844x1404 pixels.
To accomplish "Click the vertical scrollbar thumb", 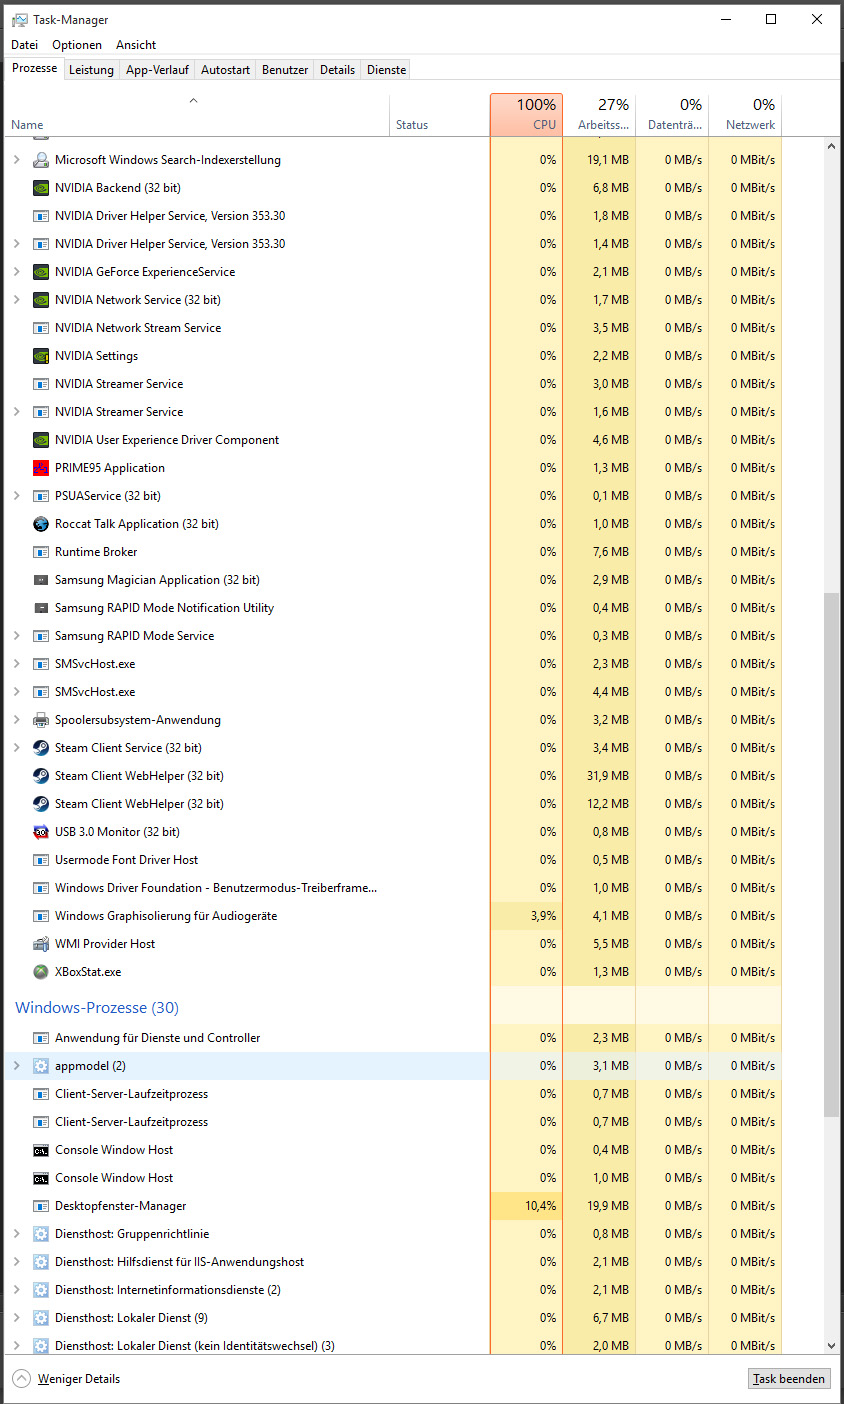I will click(831, 854).
